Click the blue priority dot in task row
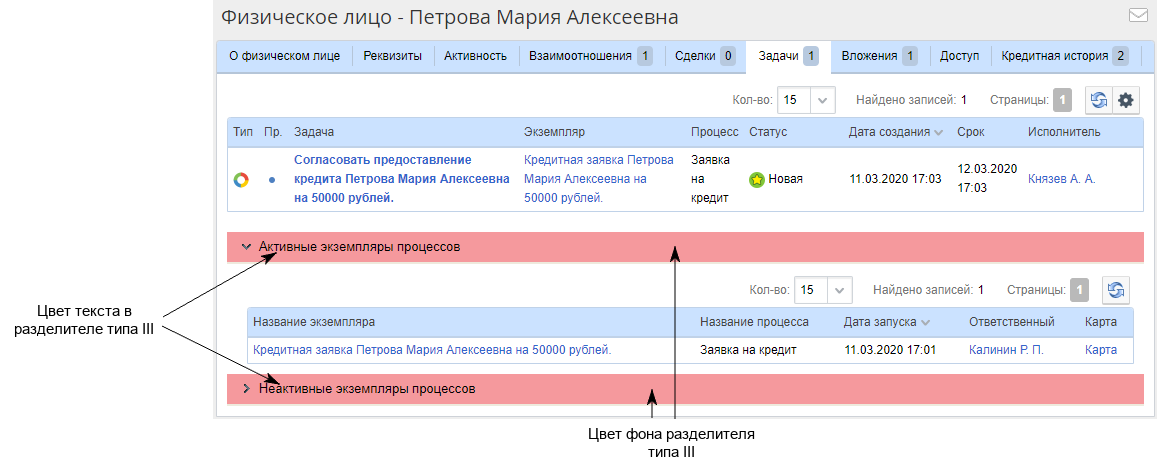 (x=272, y=180)
